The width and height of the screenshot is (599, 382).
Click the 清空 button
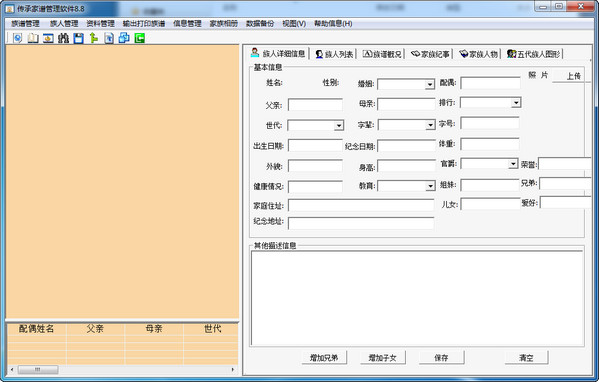(526, 358)
